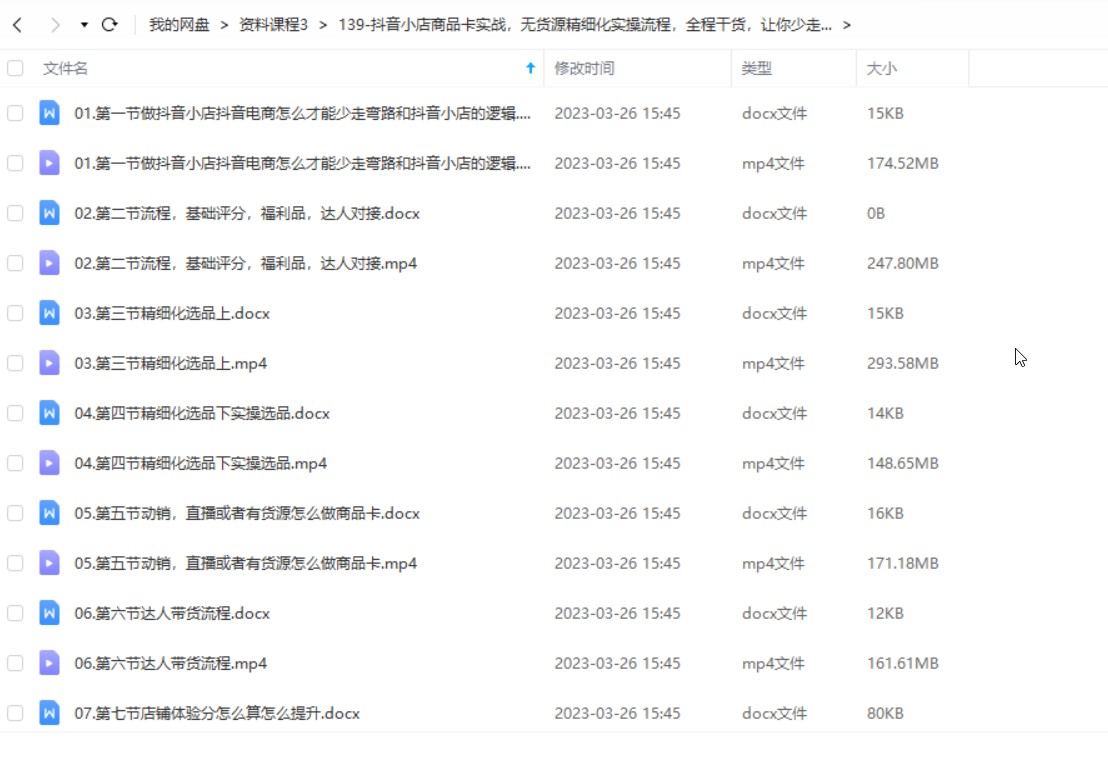Screen dimensions: 1108x761
Task: Click the Word icon of 07.第七节店铺体验分 docx
Action: click(49, 713)
